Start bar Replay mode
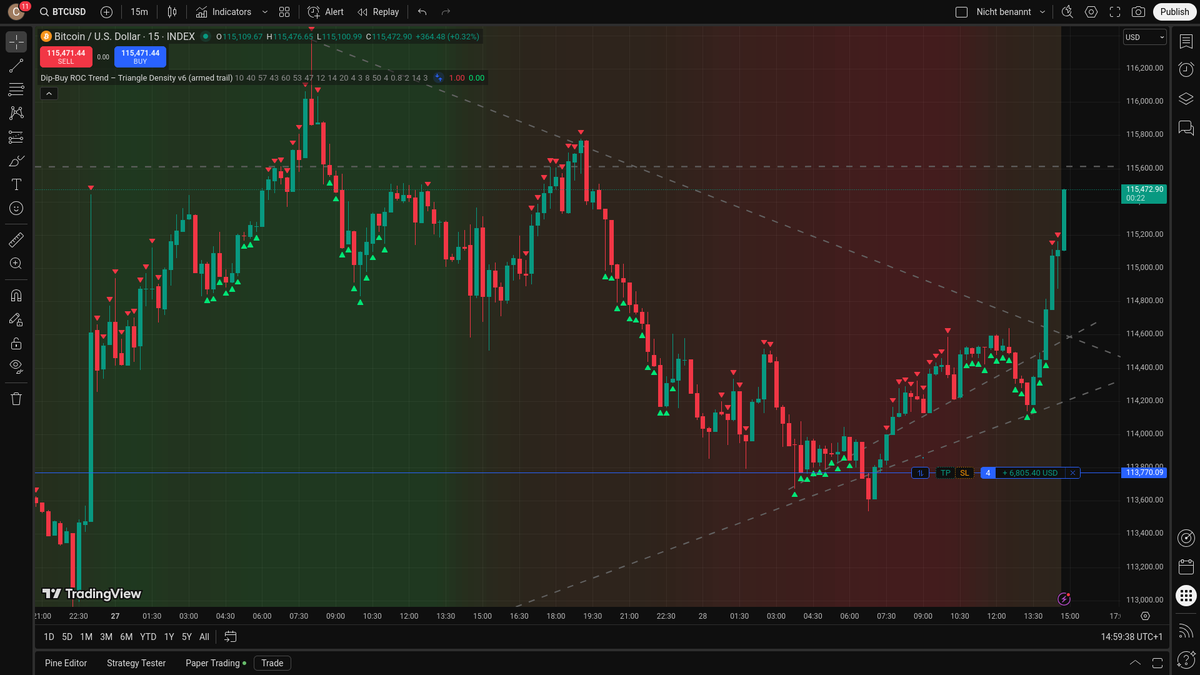Viewport: 1200px width, 675px height. pos(378,12)
